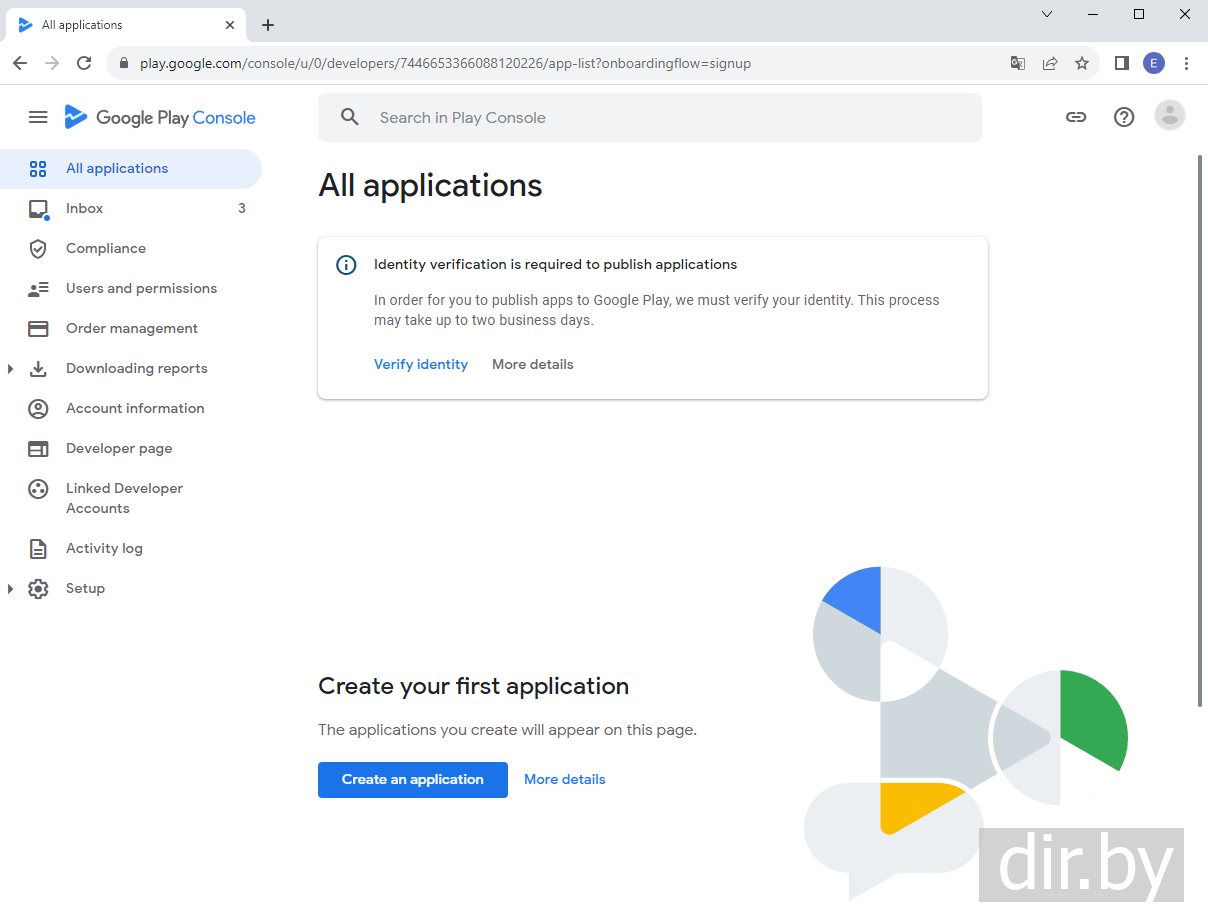Click the copy link icon in header

click(x=1076, y=117)
